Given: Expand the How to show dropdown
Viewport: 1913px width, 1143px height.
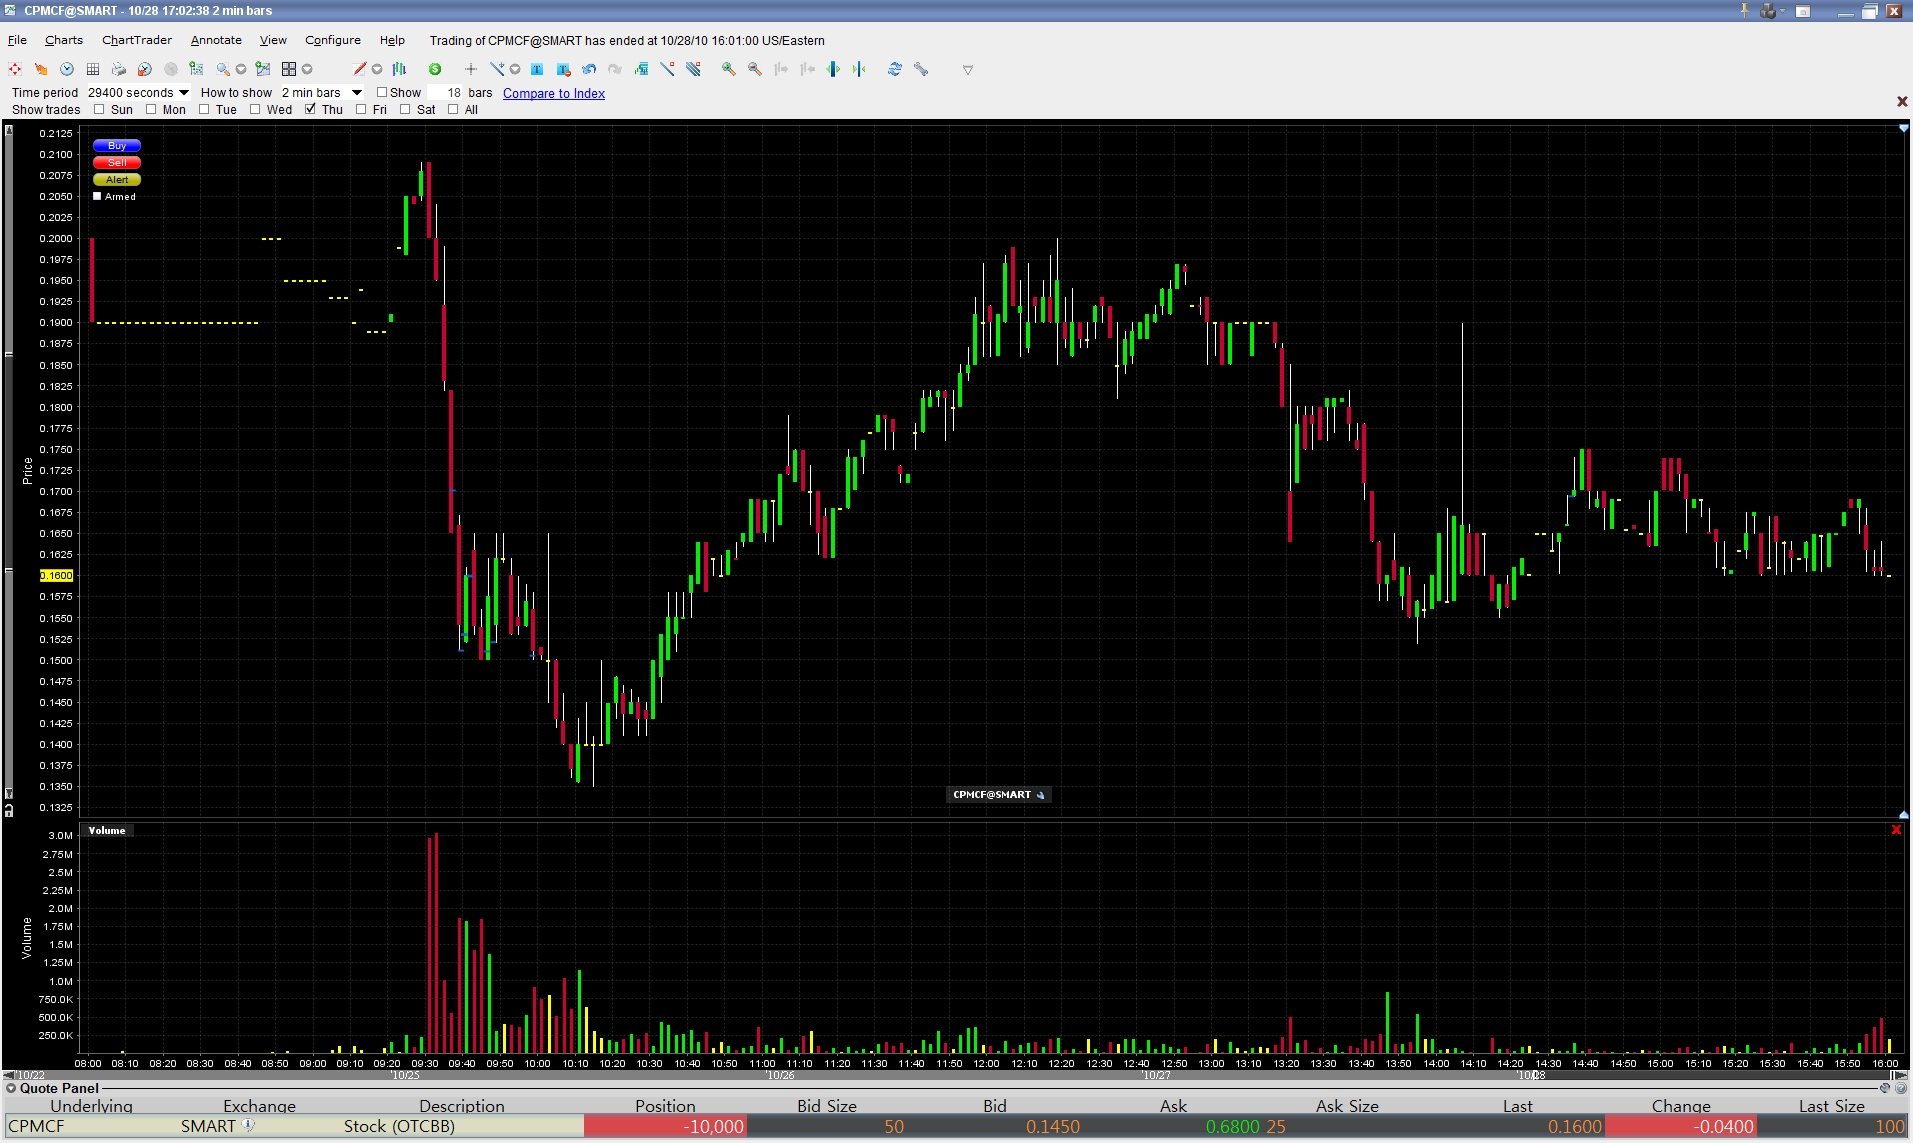Looking at the screenshot, I should click(x=357, y=93).
